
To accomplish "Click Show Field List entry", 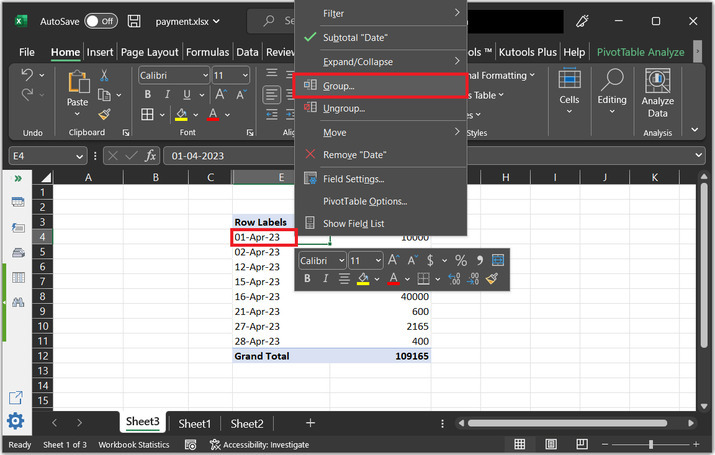I will tap(380, 223).
